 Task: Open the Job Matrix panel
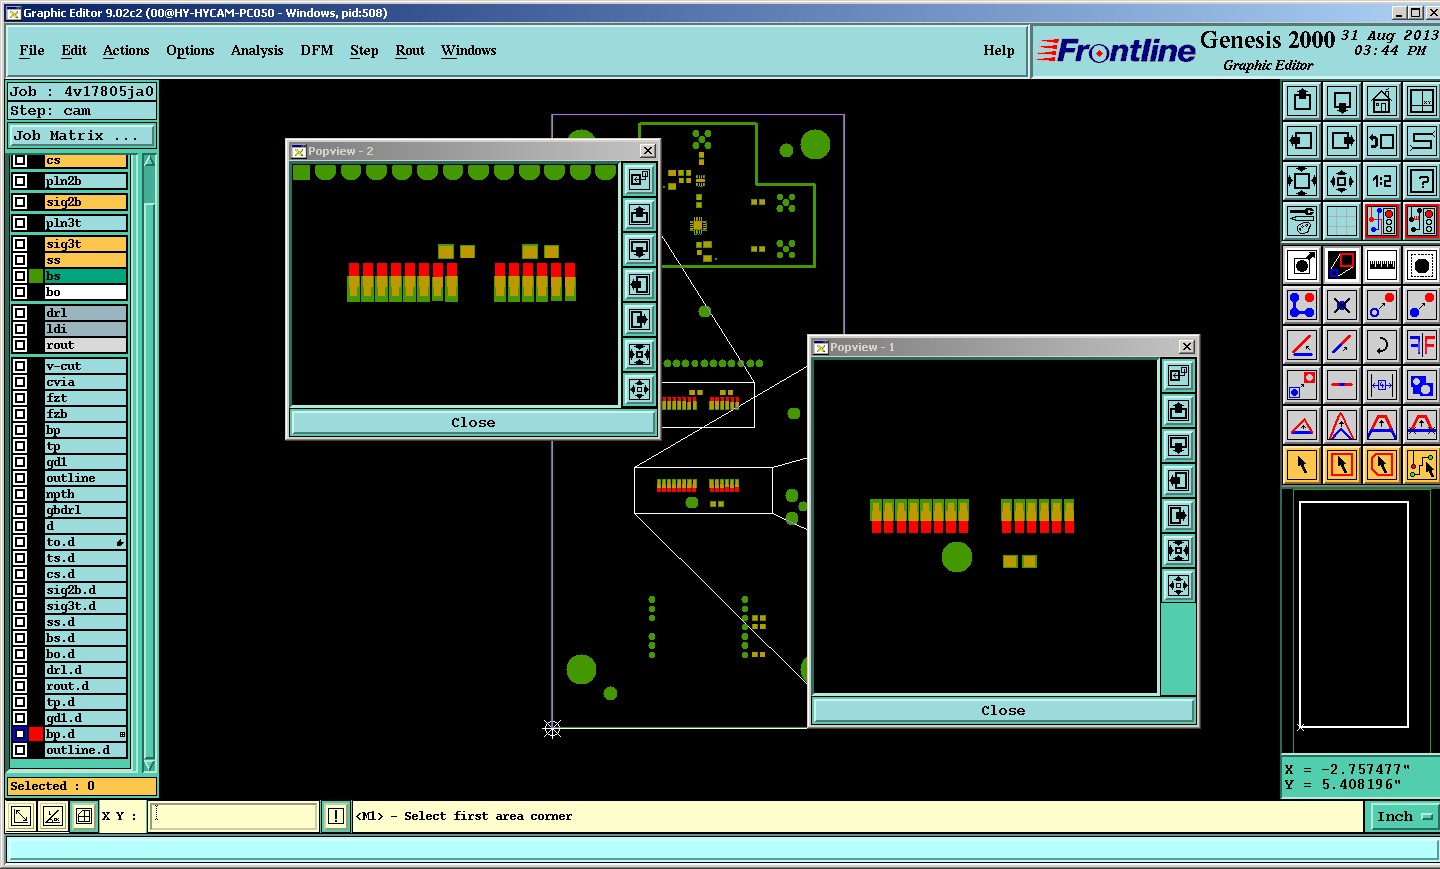coord(82,136)
